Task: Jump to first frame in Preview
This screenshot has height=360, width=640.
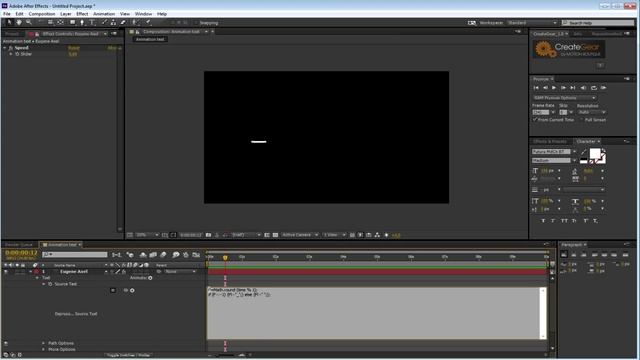Action: tap(536, 88)
